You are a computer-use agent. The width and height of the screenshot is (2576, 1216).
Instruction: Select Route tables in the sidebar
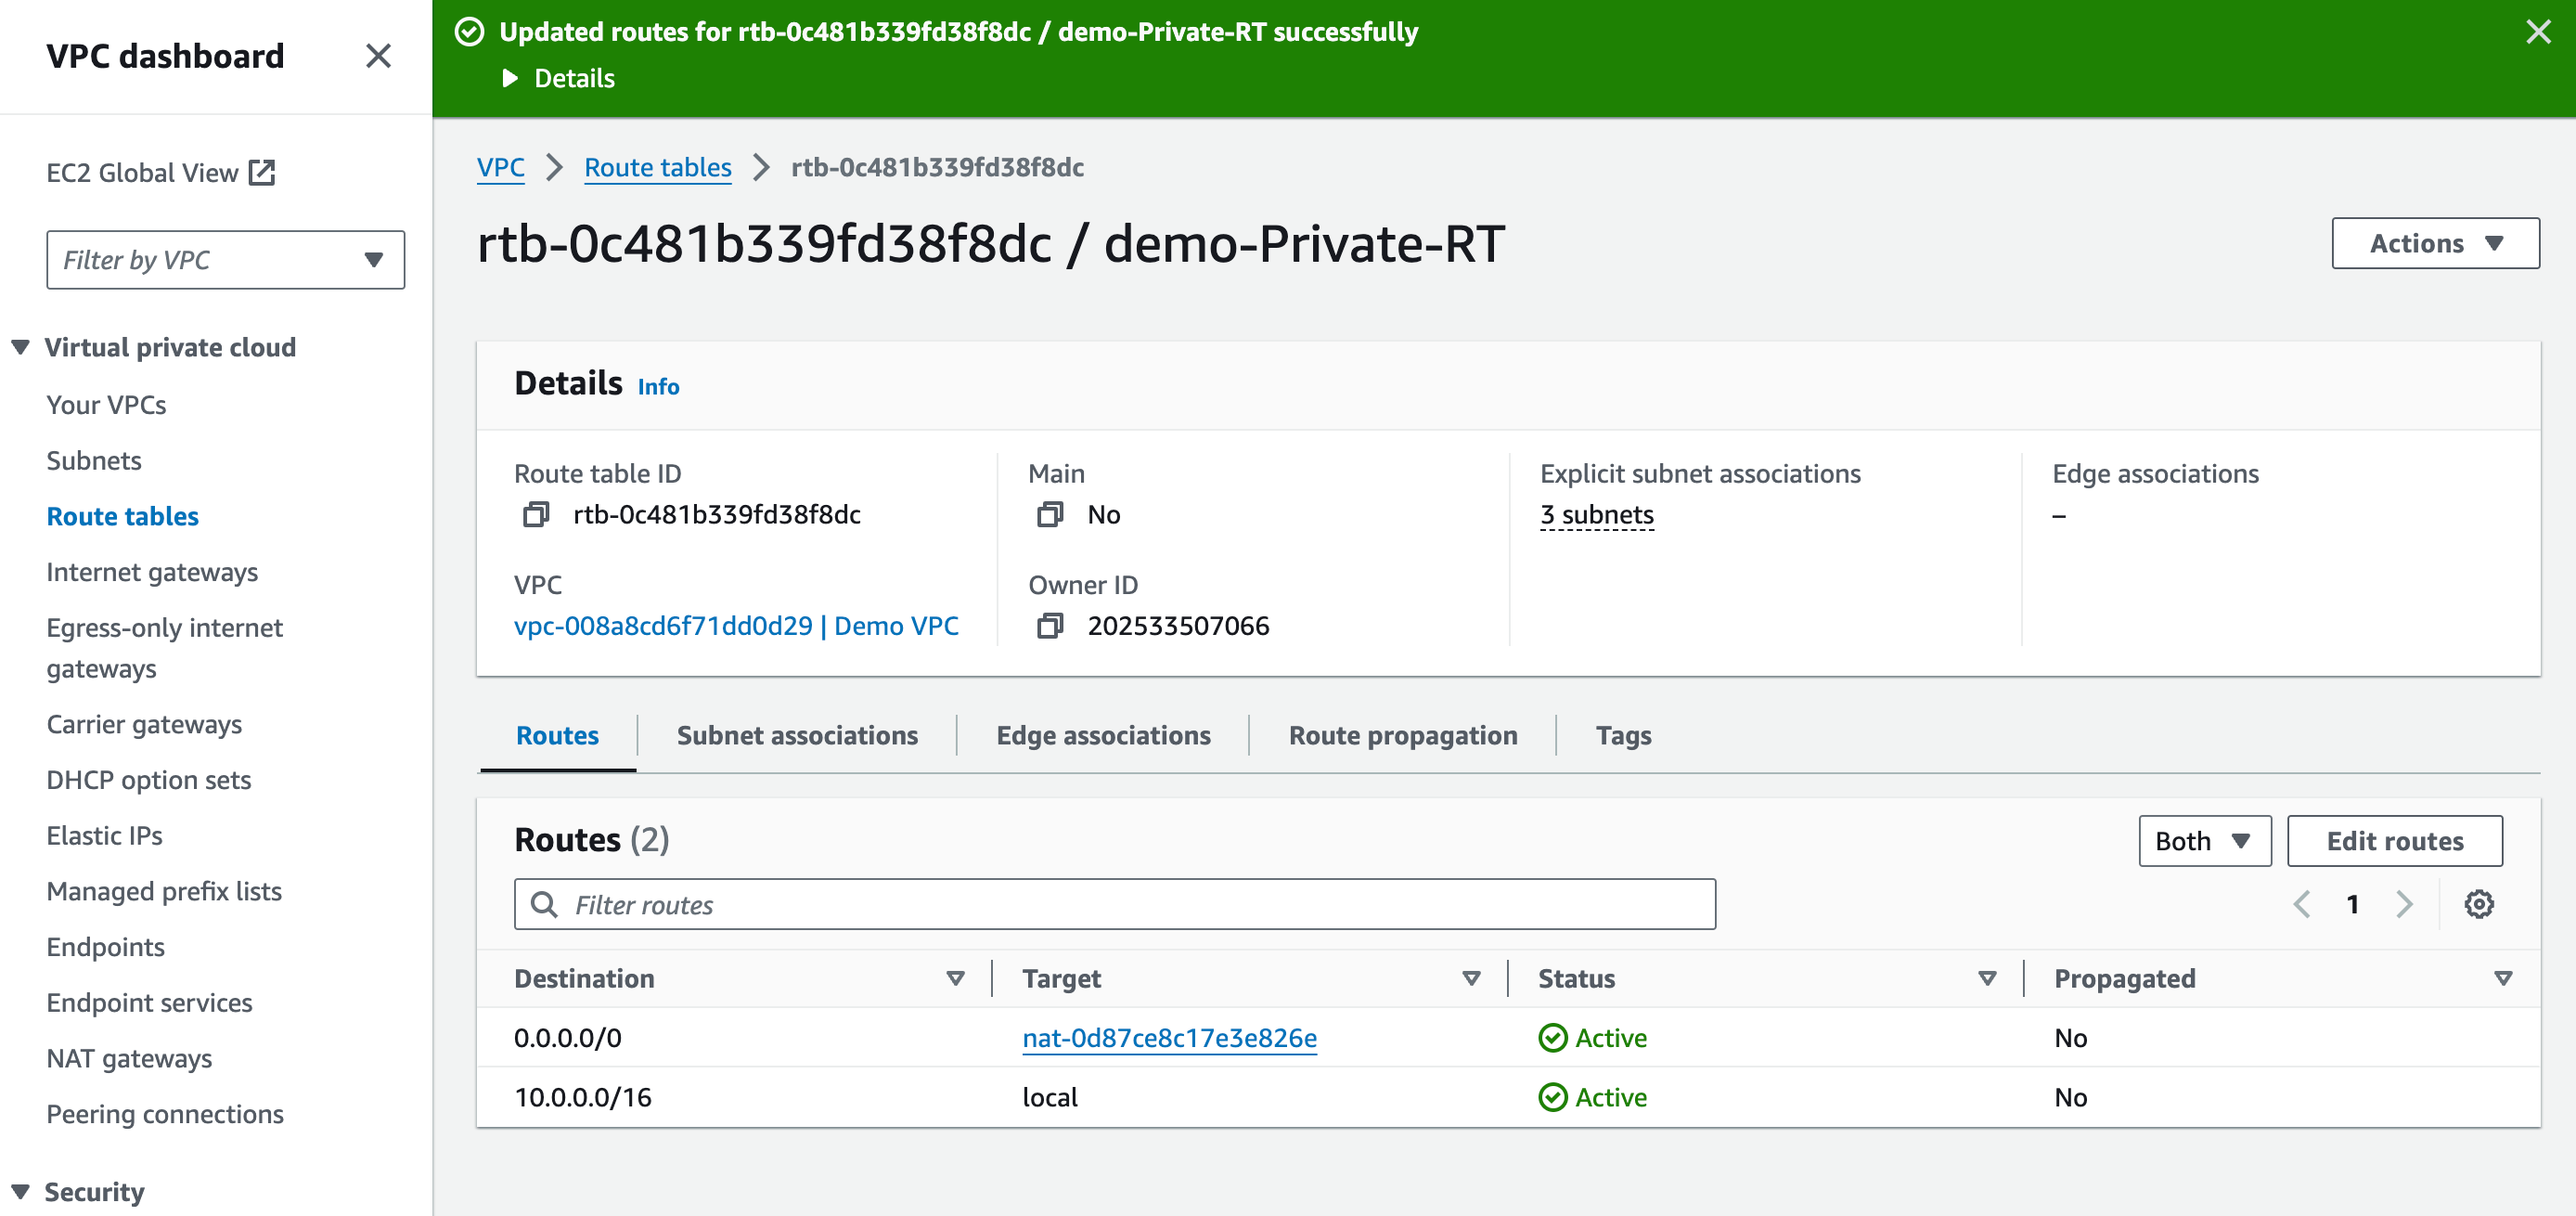122,516
